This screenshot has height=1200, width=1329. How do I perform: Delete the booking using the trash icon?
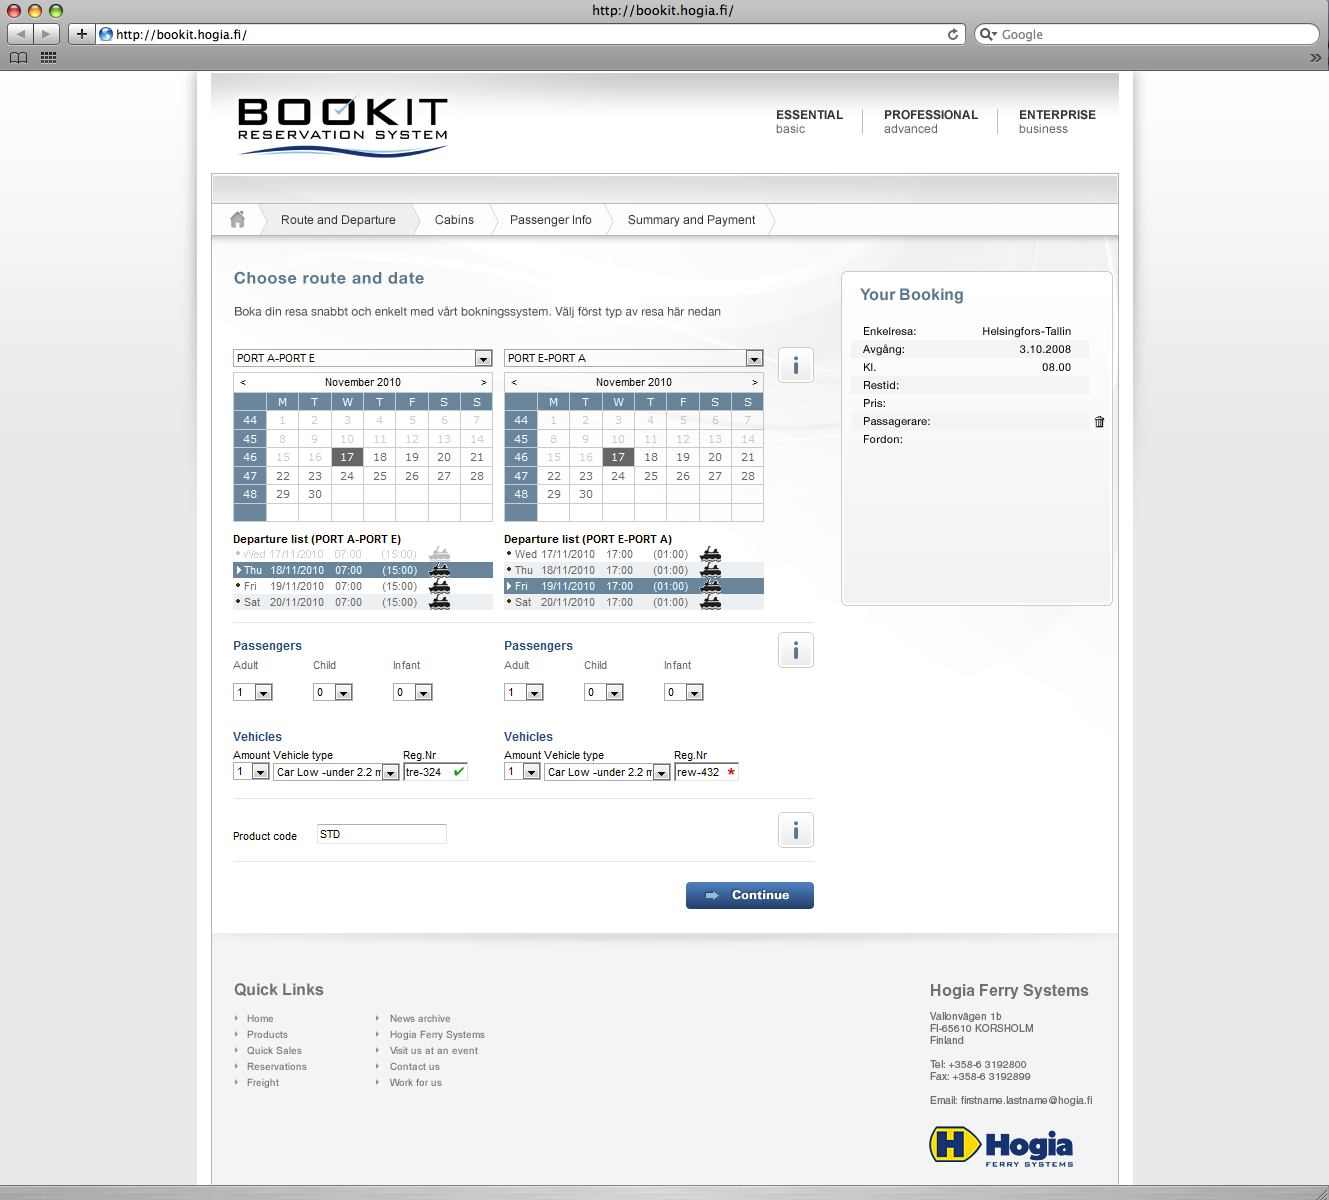tap(1099, 422)
